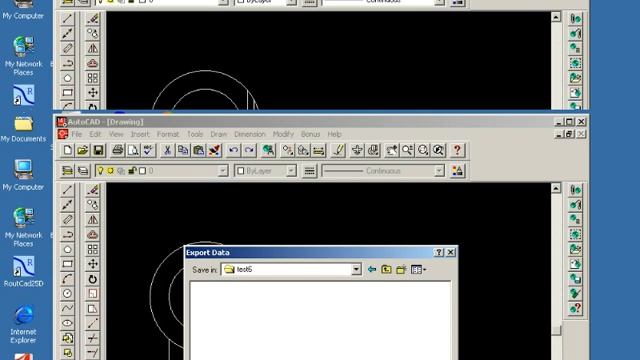Open Insert menu in lower AutoCAD window
The image size is (640, 360).
coord(140,134)
